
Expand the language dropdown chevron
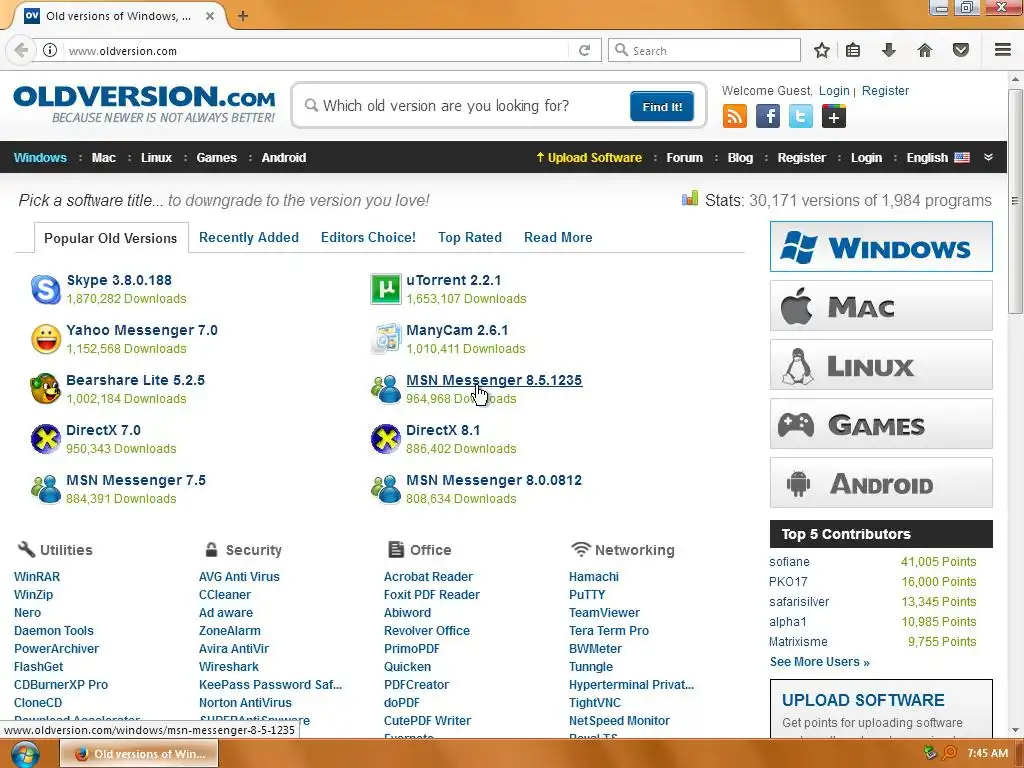coord(989,157)
